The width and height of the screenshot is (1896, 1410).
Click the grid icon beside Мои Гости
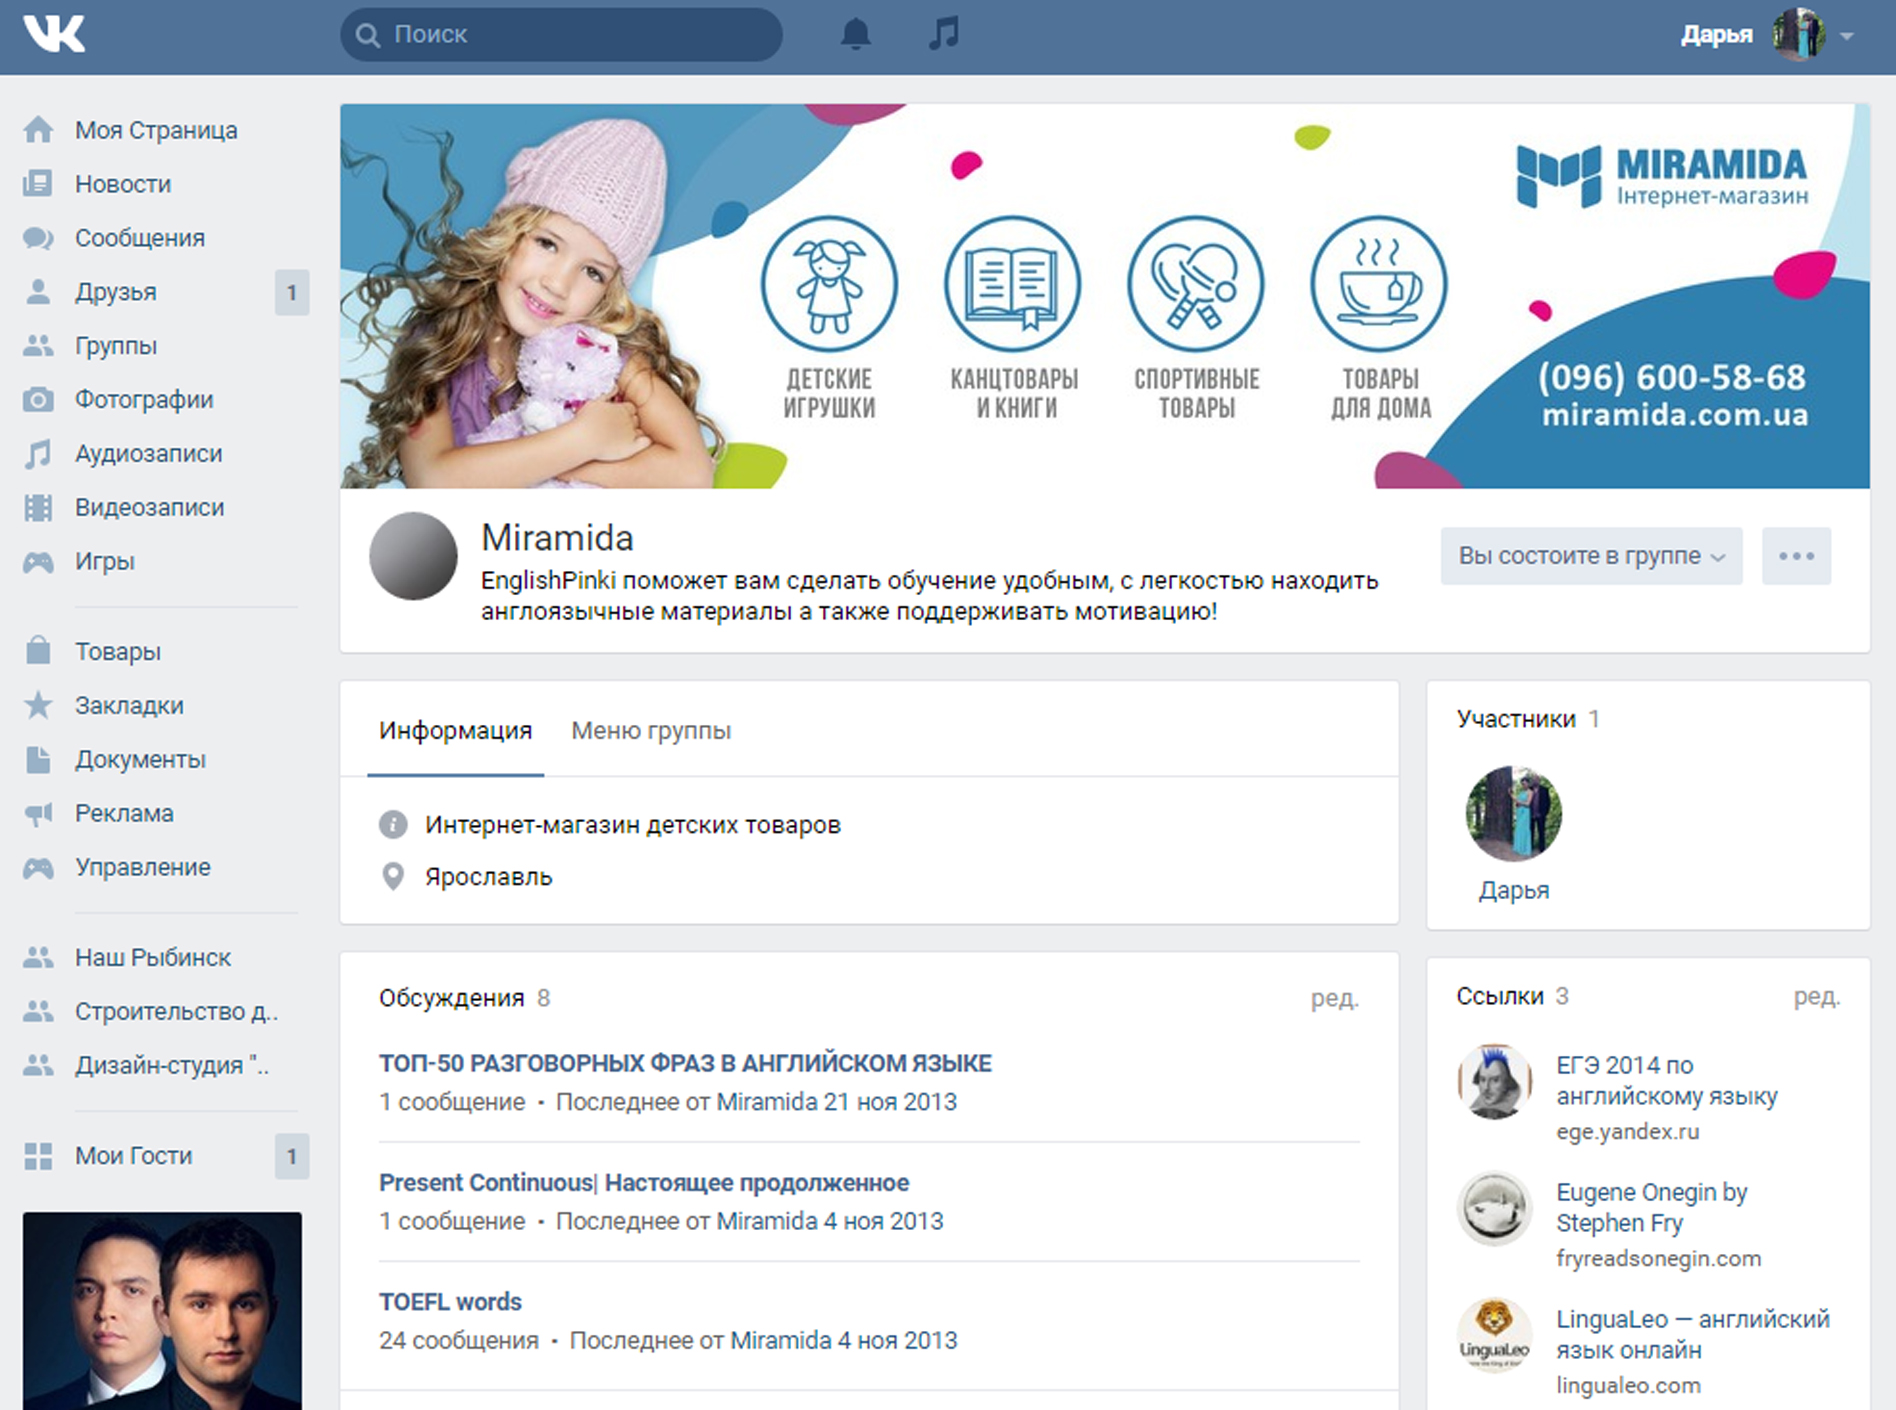pos(38,1156)
